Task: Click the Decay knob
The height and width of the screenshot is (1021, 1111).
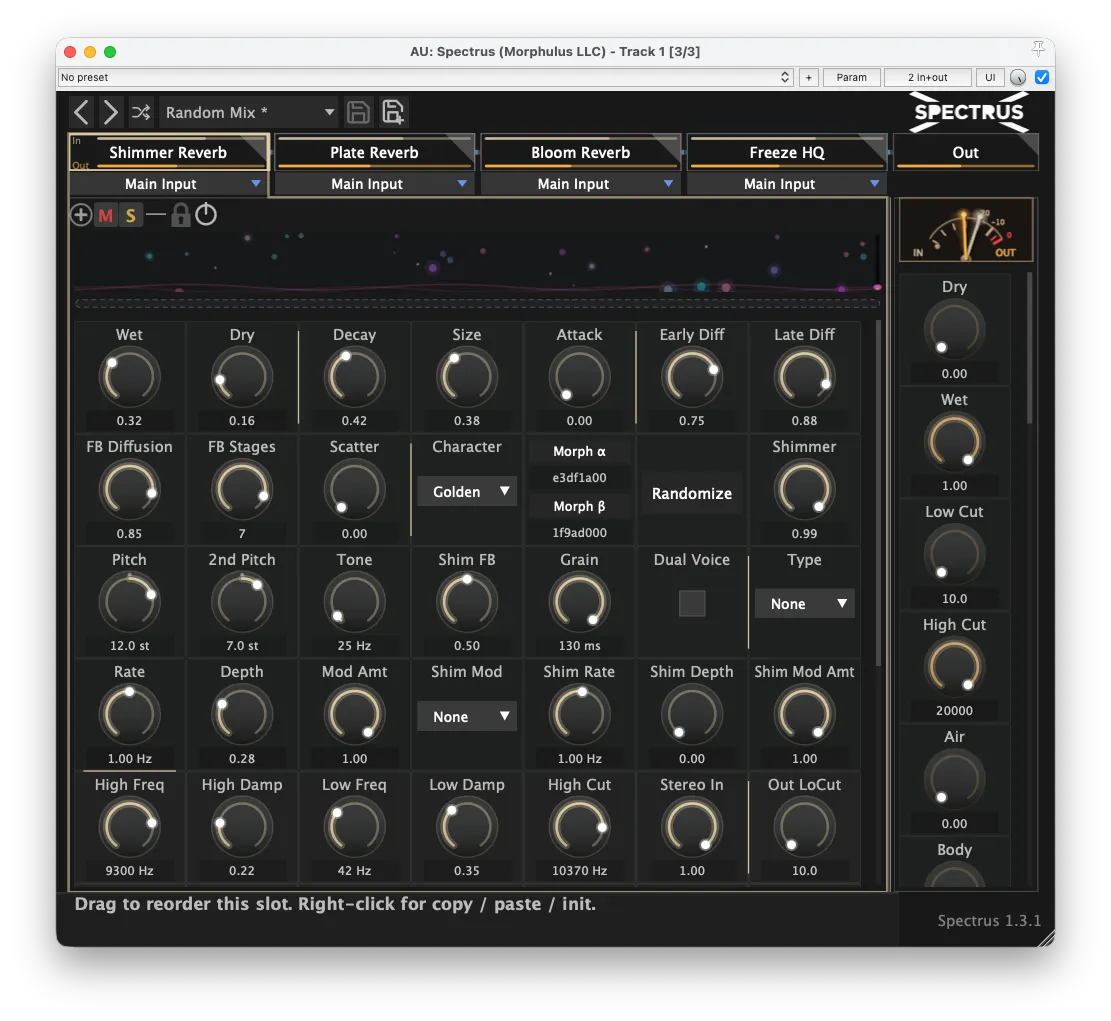Action: 354,377
